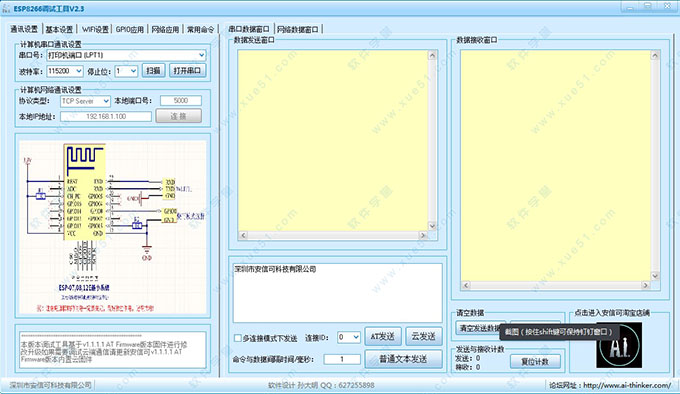Click the 普通文本发送 button
Viewport: 680px width, 394px height.
(403, 359)
